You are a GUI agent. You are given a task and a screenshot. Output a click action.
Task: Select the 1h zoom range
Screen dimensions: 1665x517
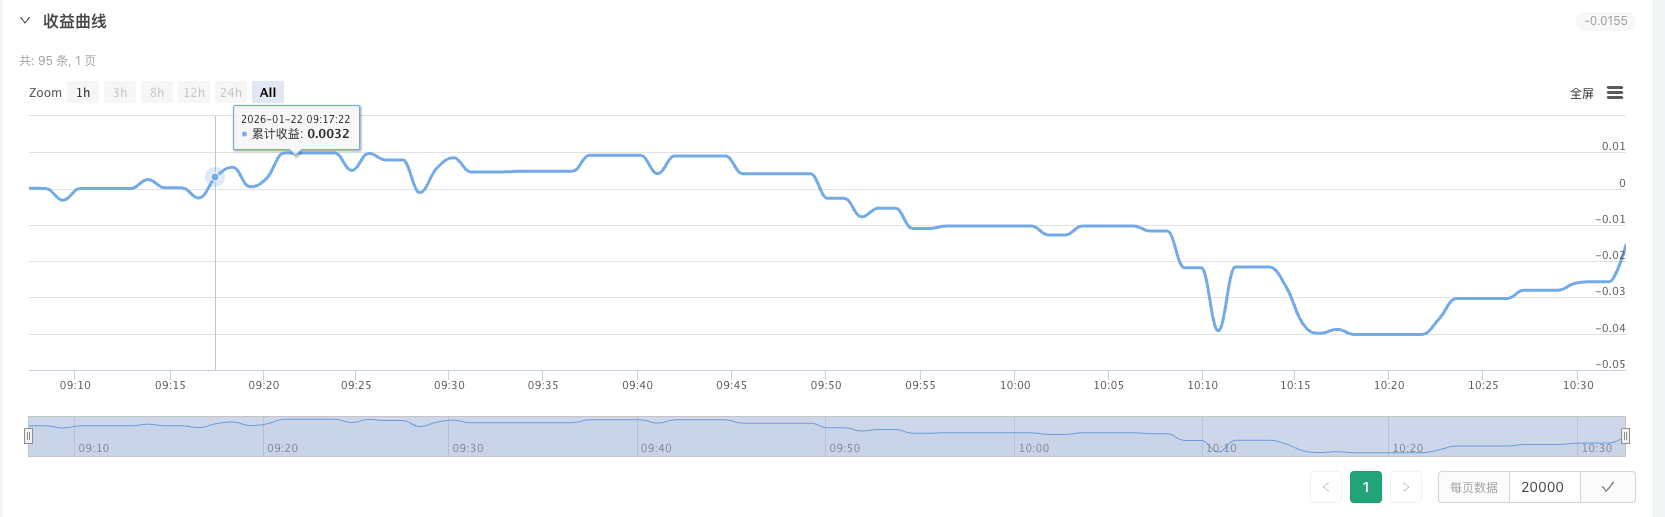(83, 93)
